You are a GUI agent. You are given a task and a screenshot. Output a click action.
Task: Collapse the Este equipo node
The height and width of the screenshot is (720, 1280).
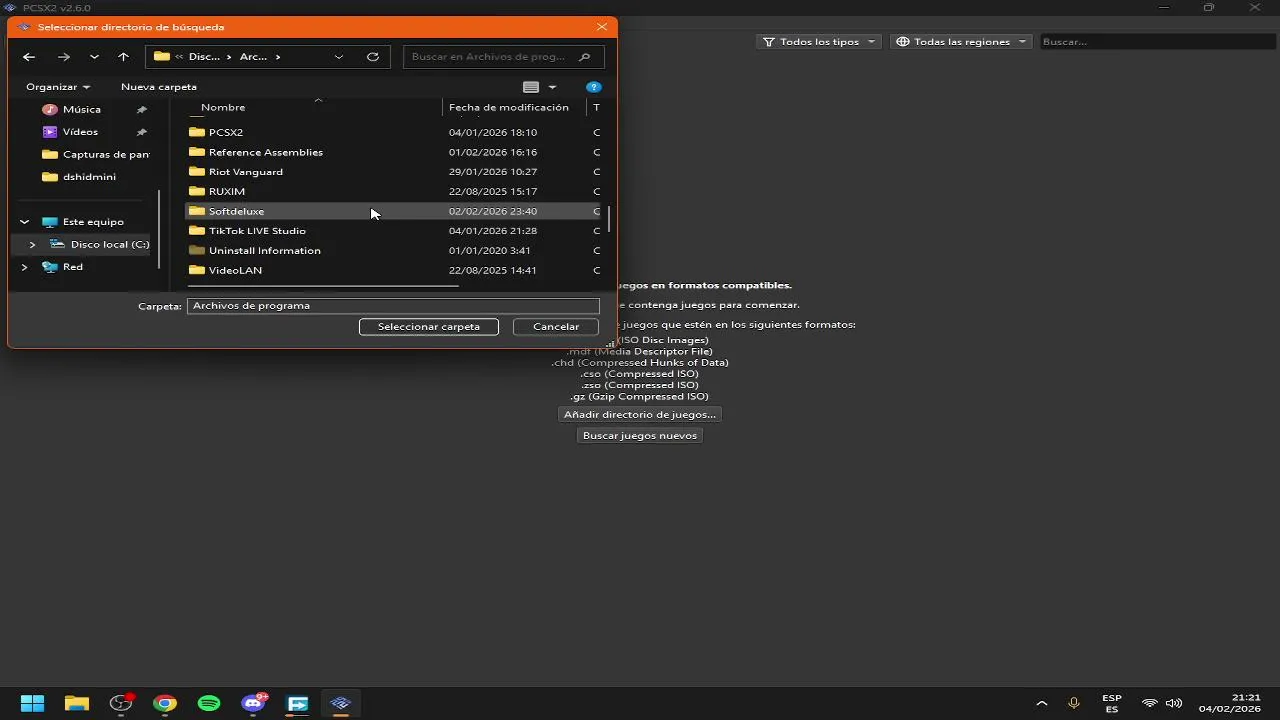(x=24, y=222)
